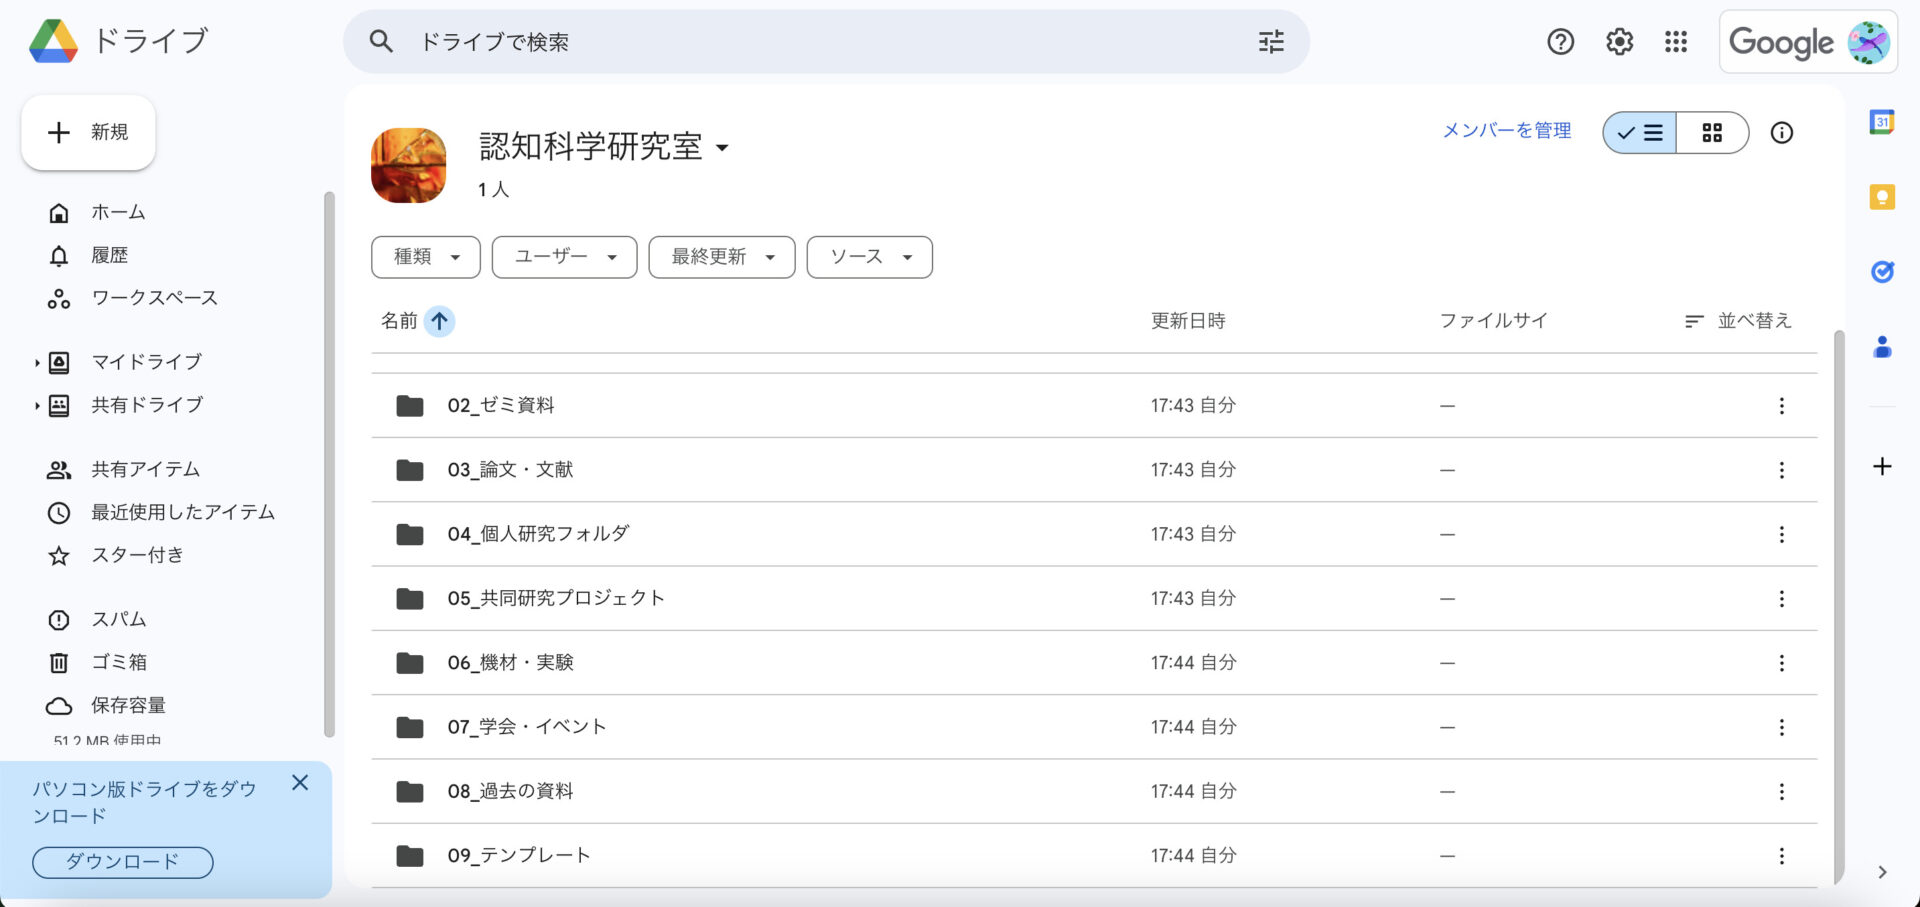Open the Google apps grid
Viewport: 1920px width, 907px height.
(x=1676, y=42)
